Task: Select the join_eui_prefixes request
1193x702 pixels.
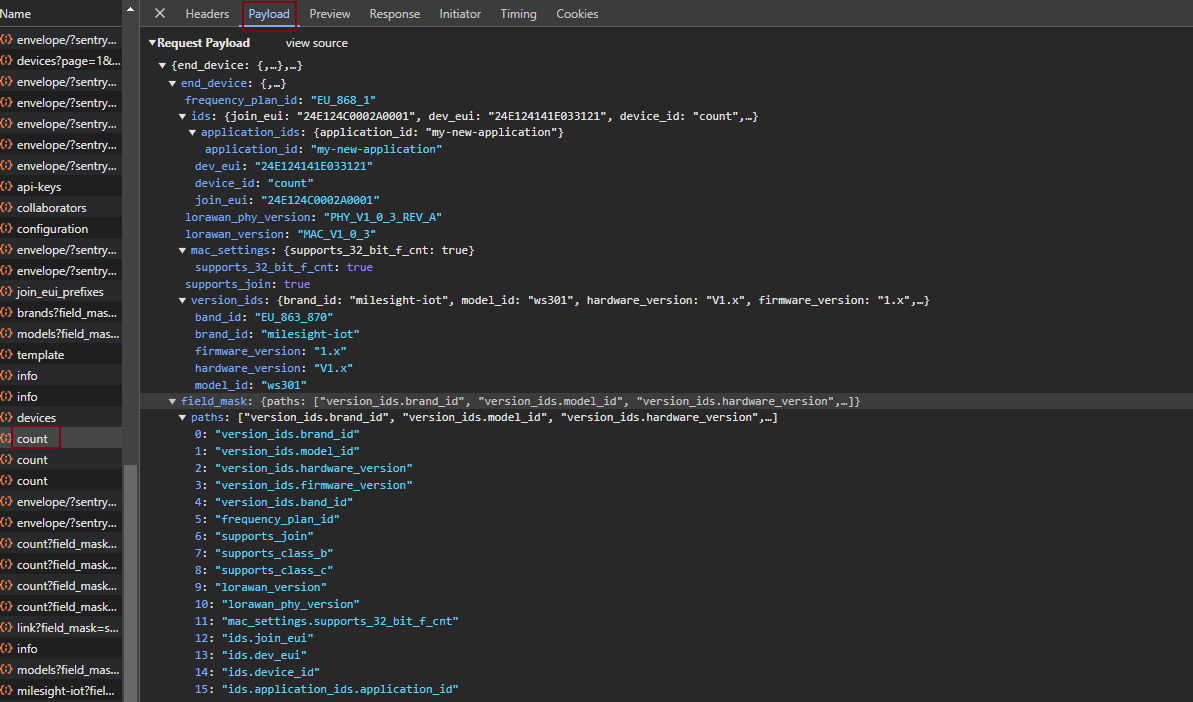Action: coord(61,292)
